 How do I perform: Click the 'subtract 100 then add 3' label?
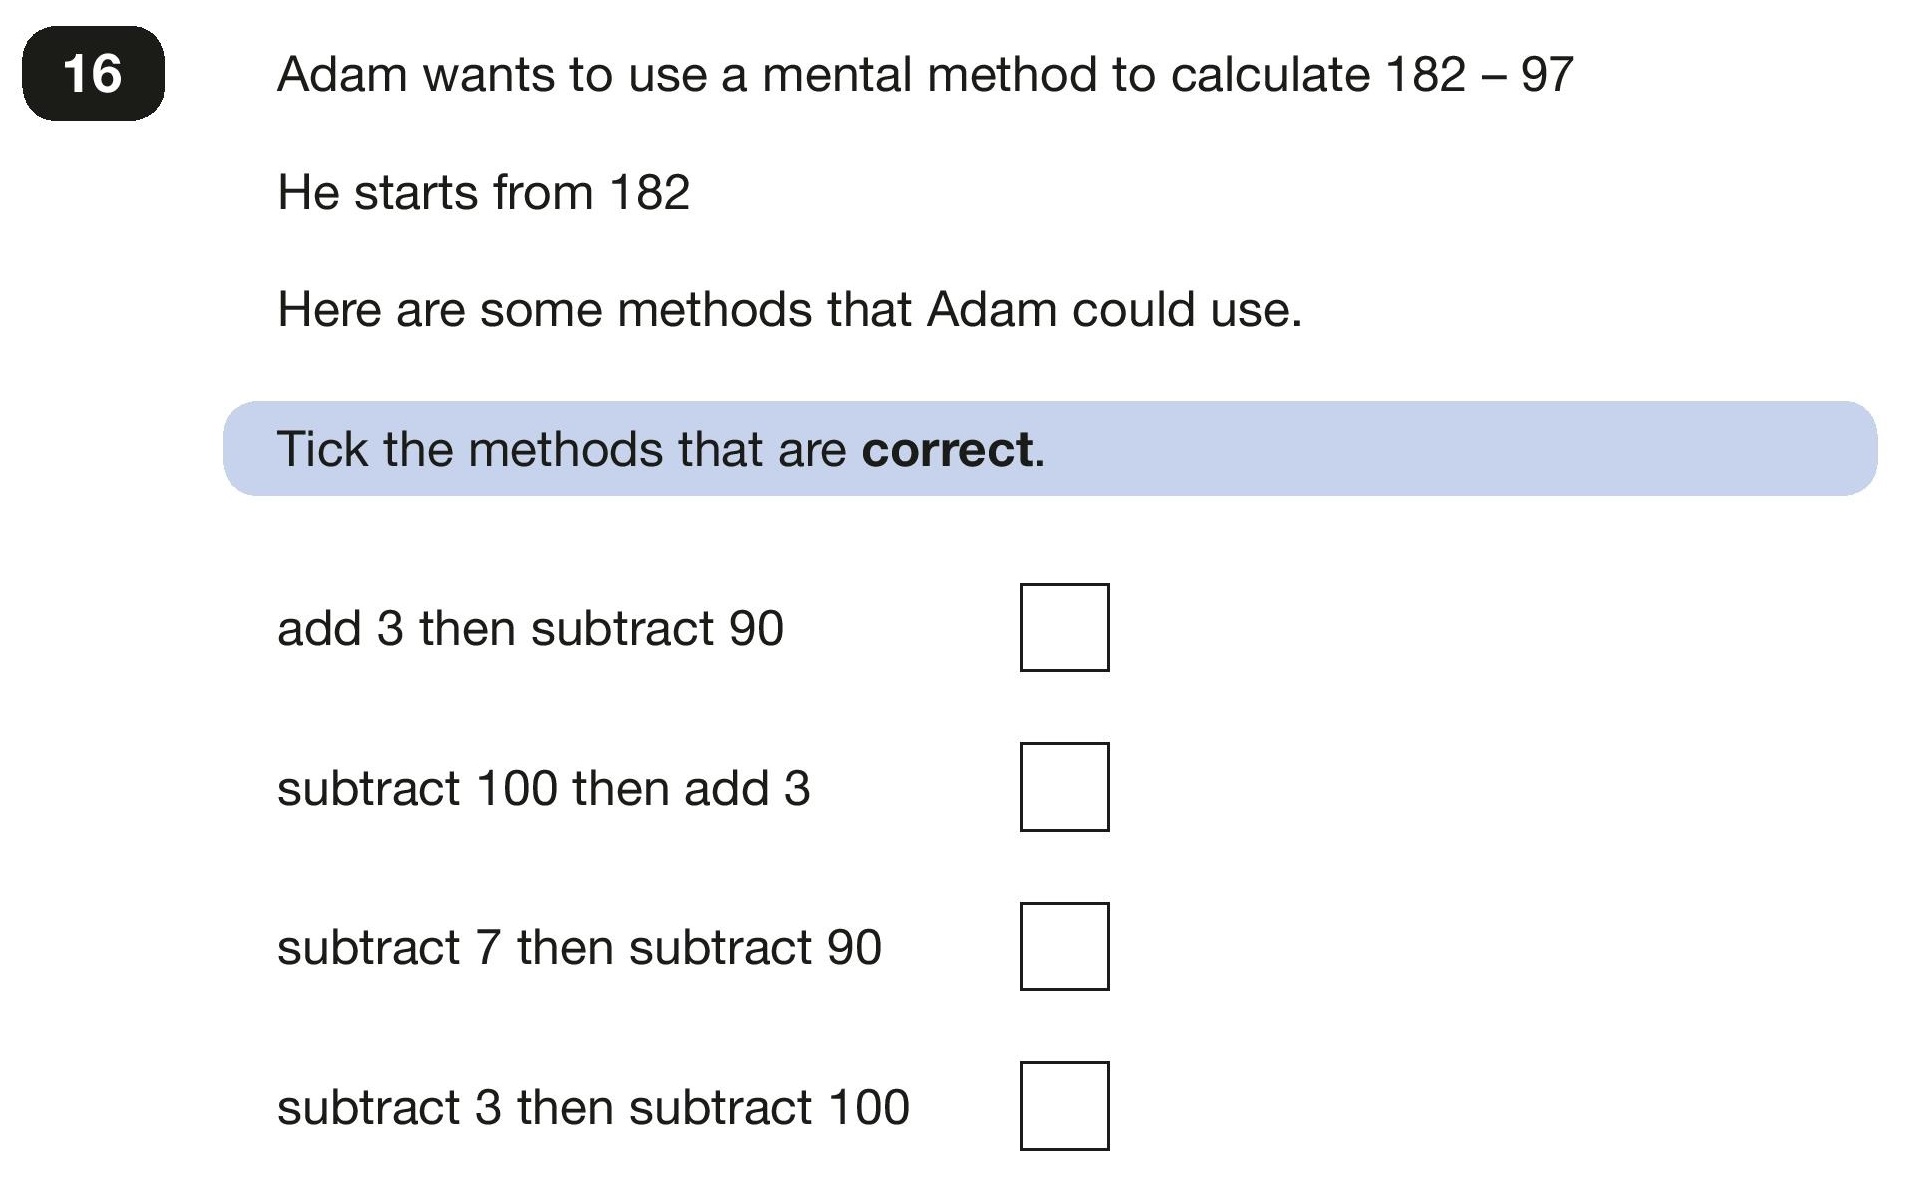pos(543,788)
